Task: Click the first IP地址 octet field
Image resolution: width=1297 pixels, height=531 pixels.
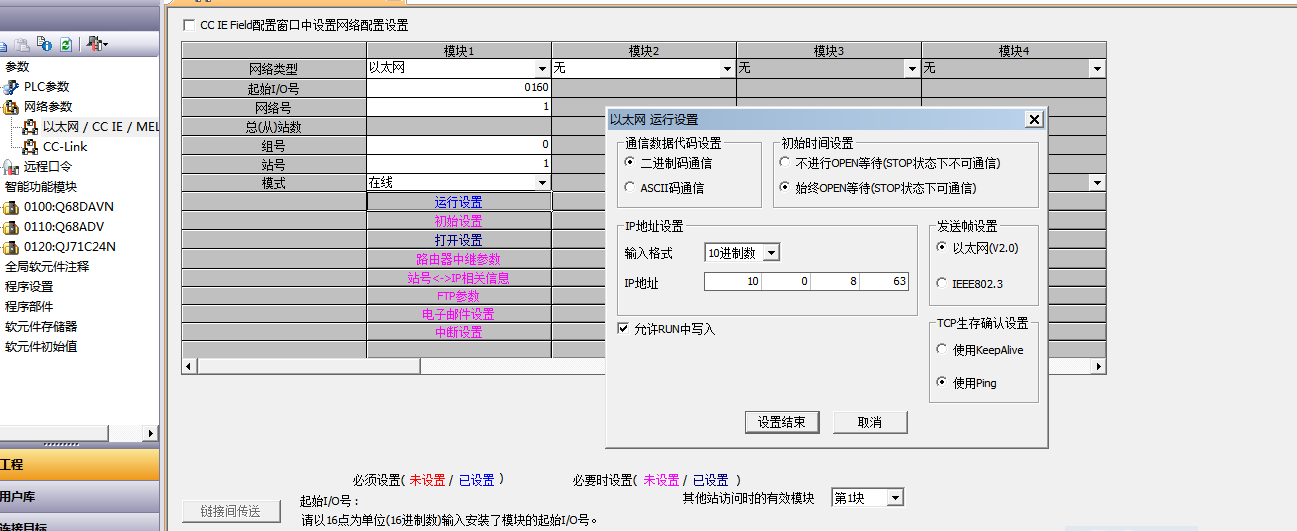Action: [733, 282]
